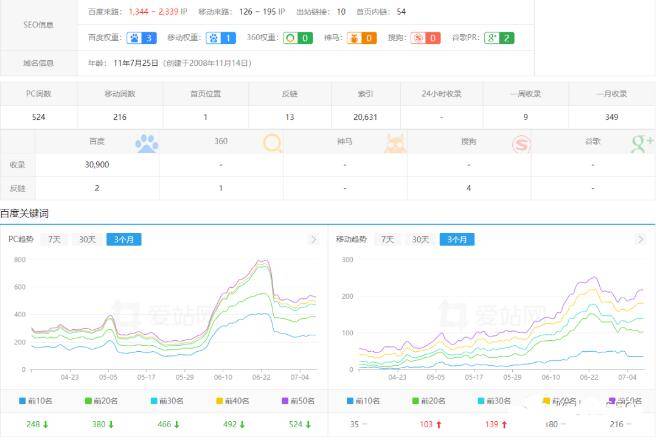Click the 360 magnifier icon in the table header
This screenshot has height=440, width=656.
click(272, 143)
